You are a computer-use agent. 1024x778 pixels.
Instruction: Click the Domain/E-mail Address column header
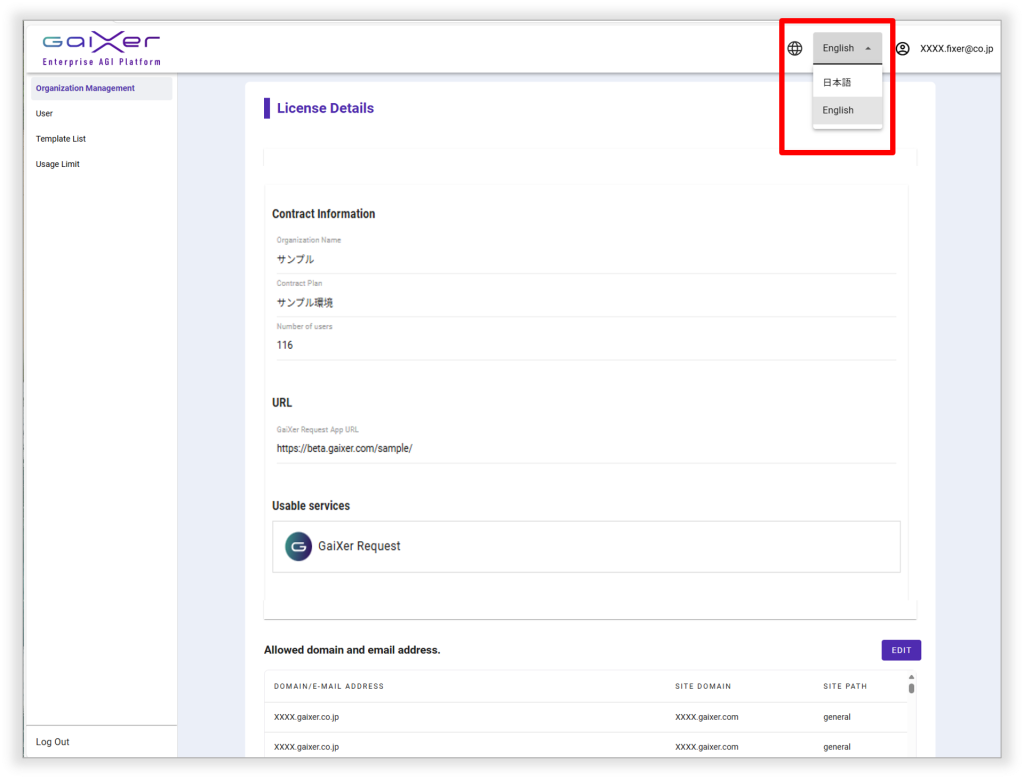329,686
